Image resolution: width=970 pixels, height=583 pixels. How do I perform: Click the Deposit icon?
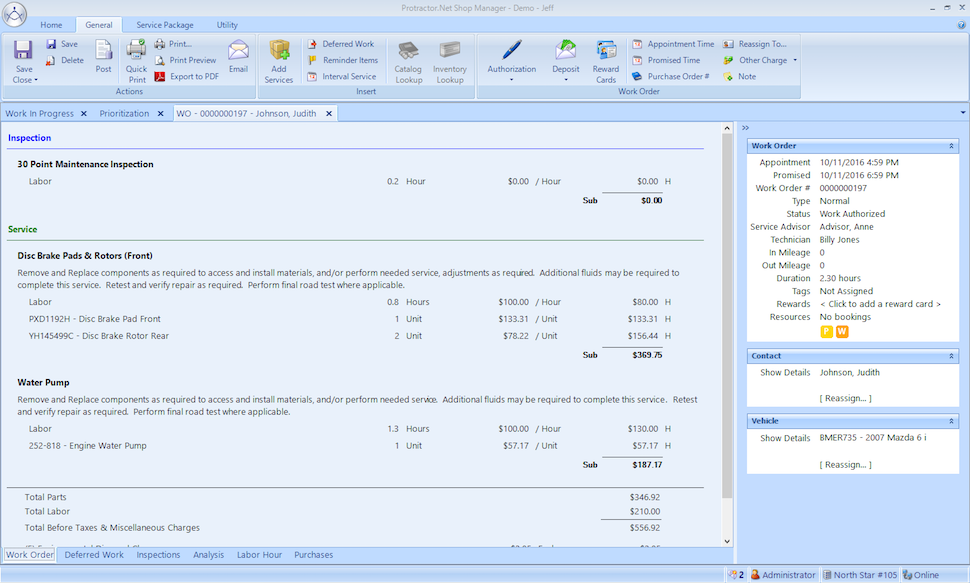click(x=566, y=50)
